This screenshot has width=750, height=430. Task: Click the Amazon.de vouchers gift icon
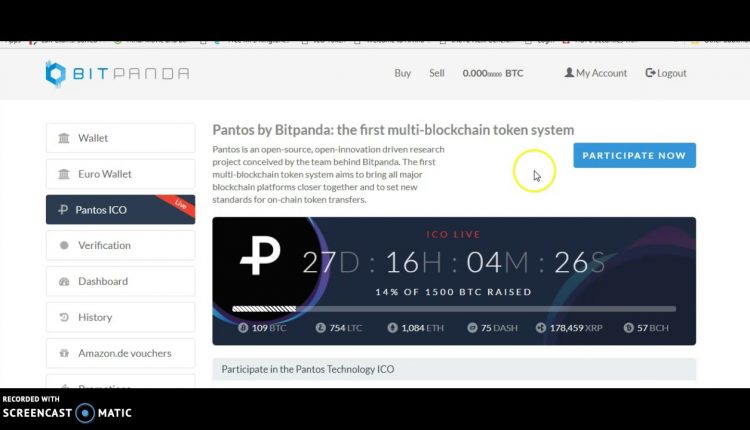tap(64, 353)
